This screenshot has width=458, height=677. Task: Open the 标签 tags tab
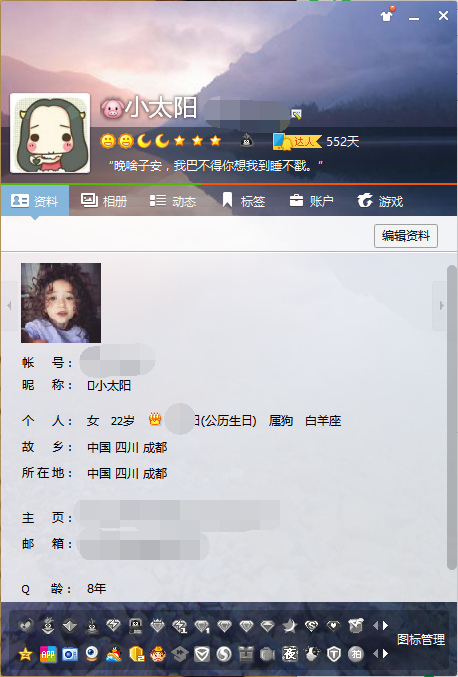[243, 201]
